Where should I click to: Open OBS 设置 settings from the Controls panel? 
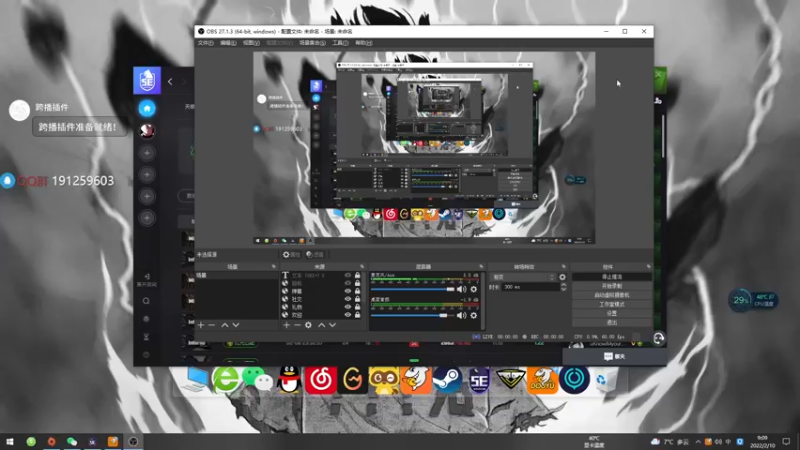click(x=612, y=314)
